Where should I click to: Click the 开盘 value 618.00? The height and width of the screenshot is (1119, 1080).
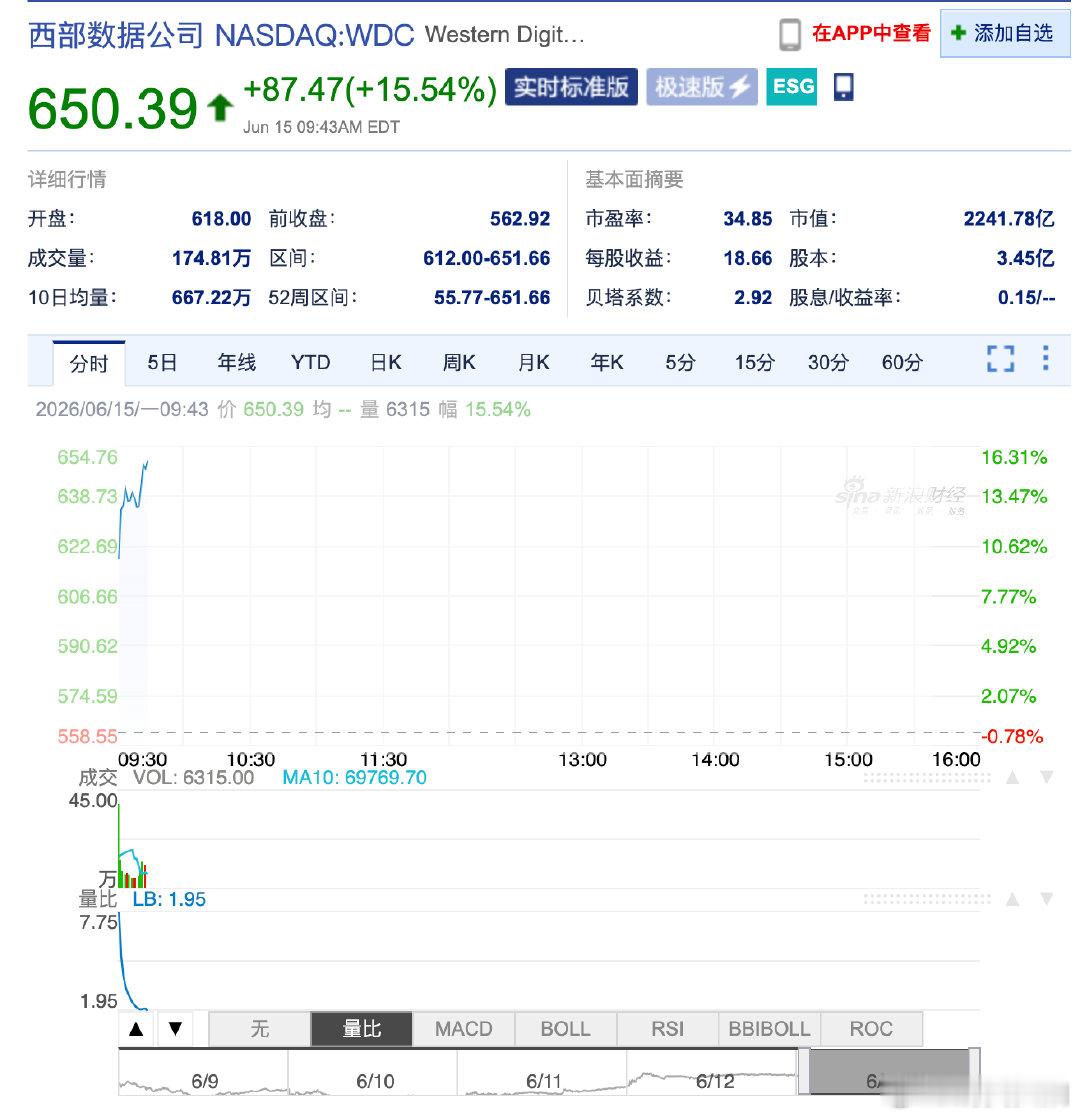[221, 218]
